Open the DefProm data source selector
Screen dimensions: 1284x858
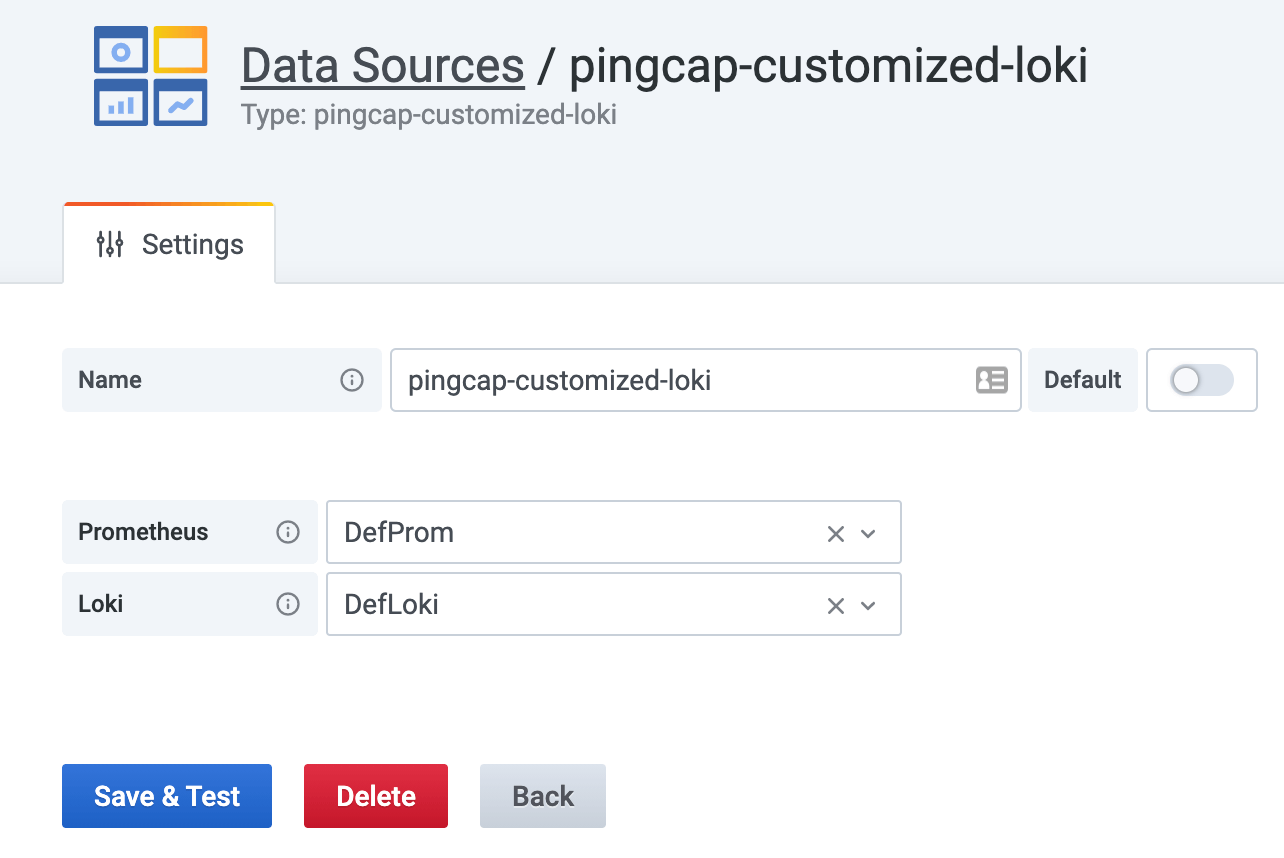tap(614, 532)
